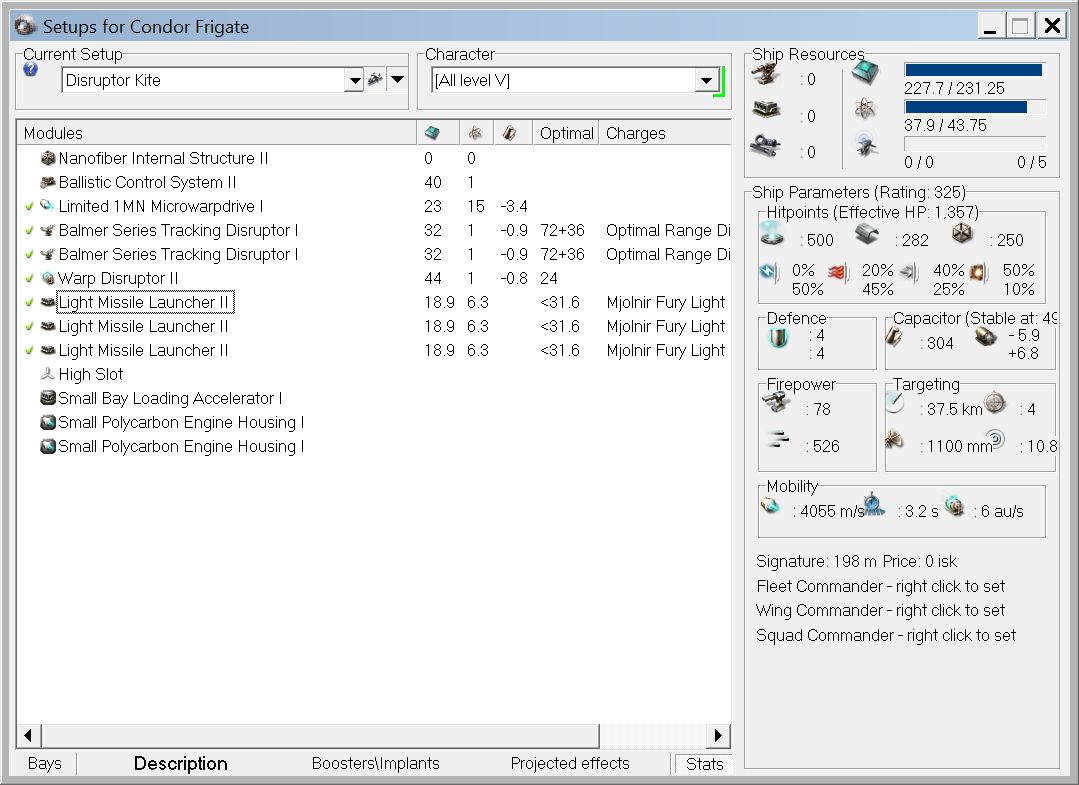Click the EM resistance icon
This screenshot has width=1079, height=785.
(x=769, y=271)
